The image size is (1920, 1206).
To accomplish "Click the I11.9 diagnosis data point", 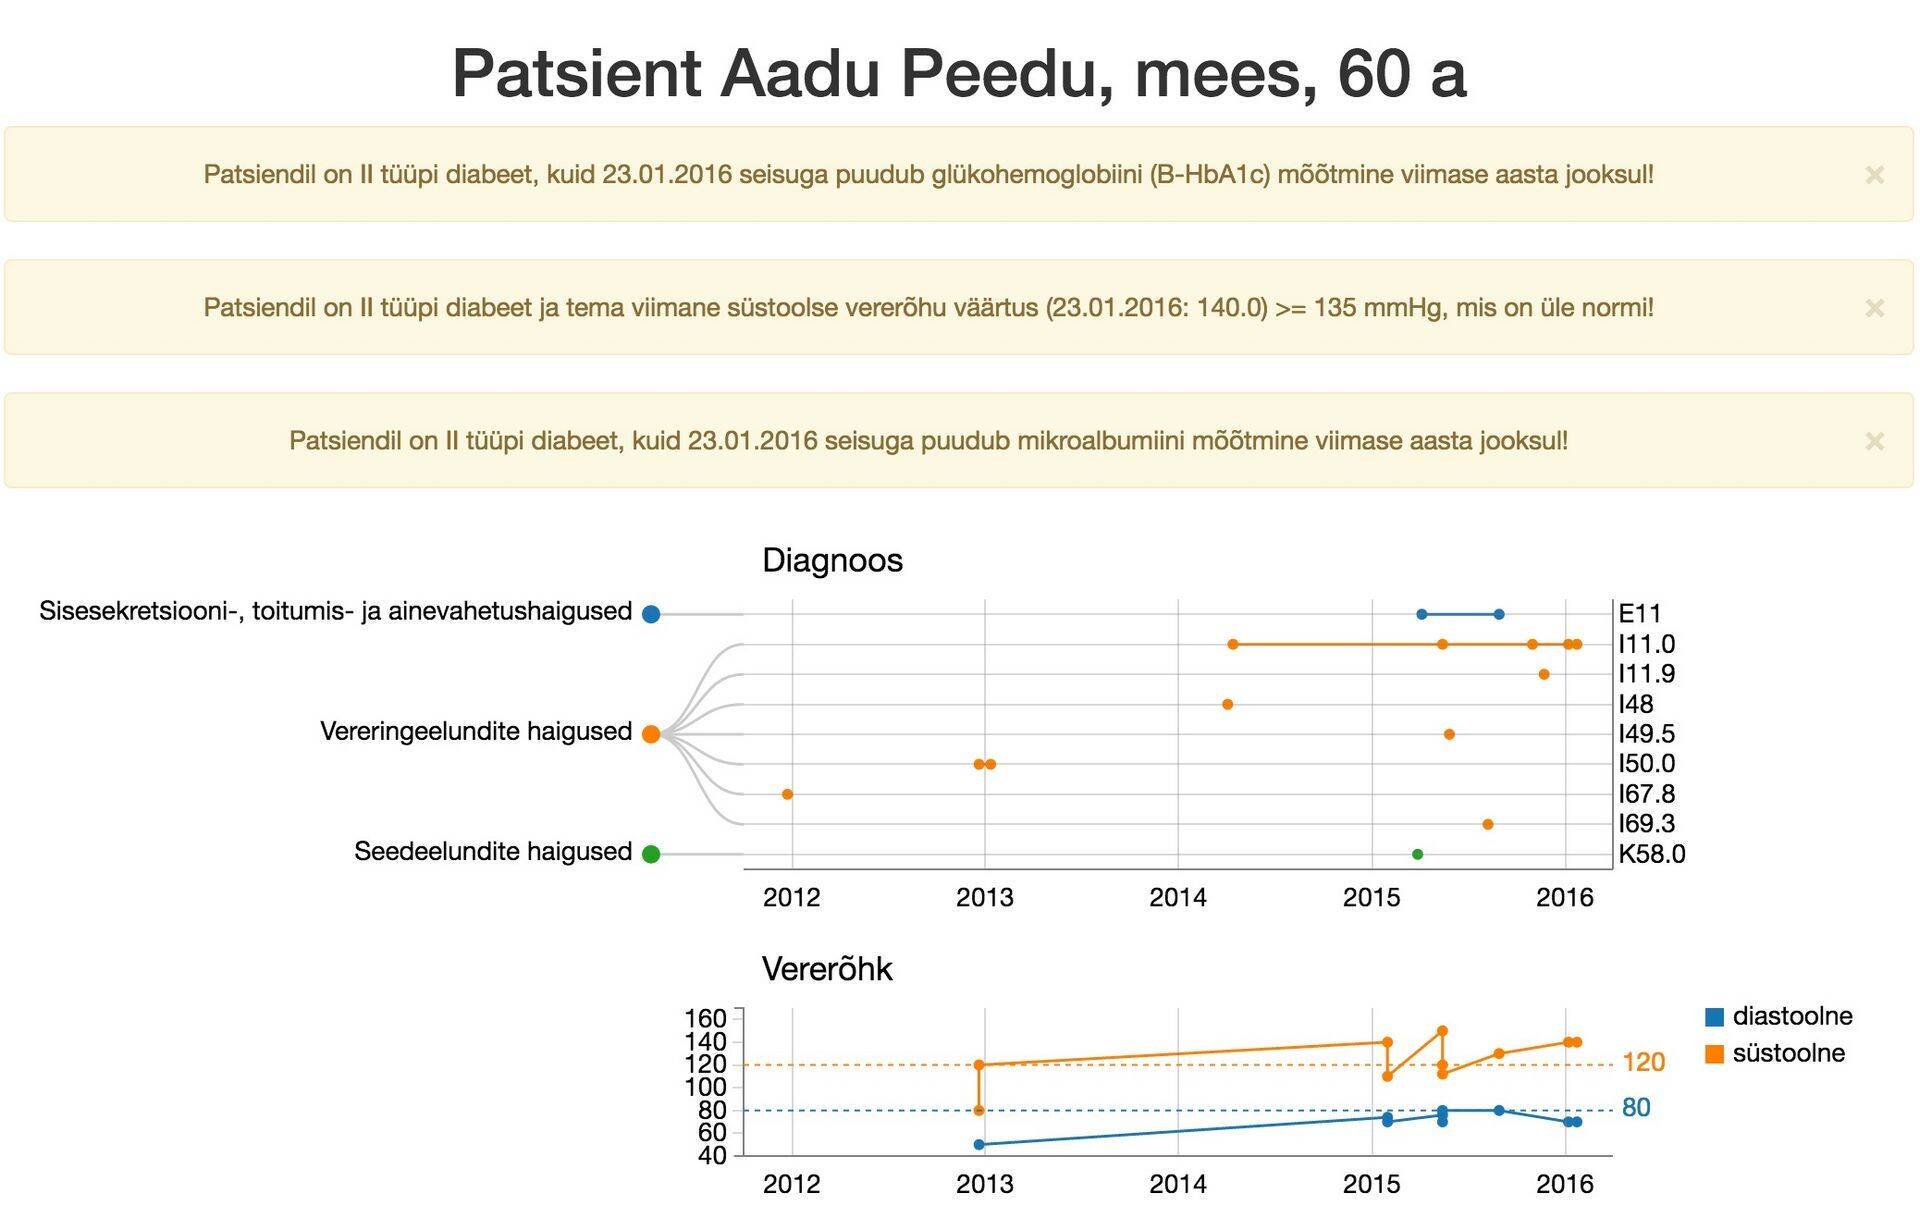I will tap(1544, 674).
